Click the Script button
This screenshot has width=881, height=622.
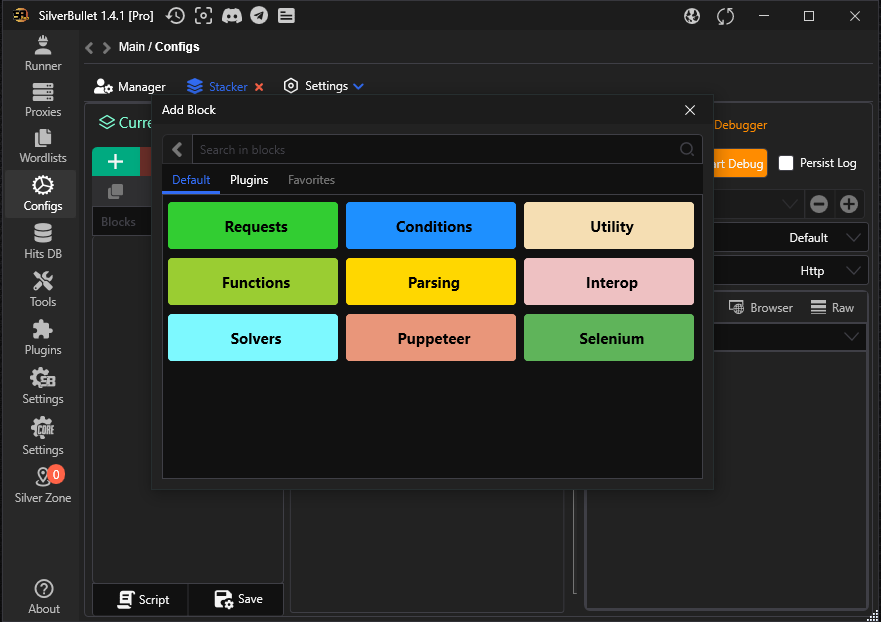click(140, 600)
